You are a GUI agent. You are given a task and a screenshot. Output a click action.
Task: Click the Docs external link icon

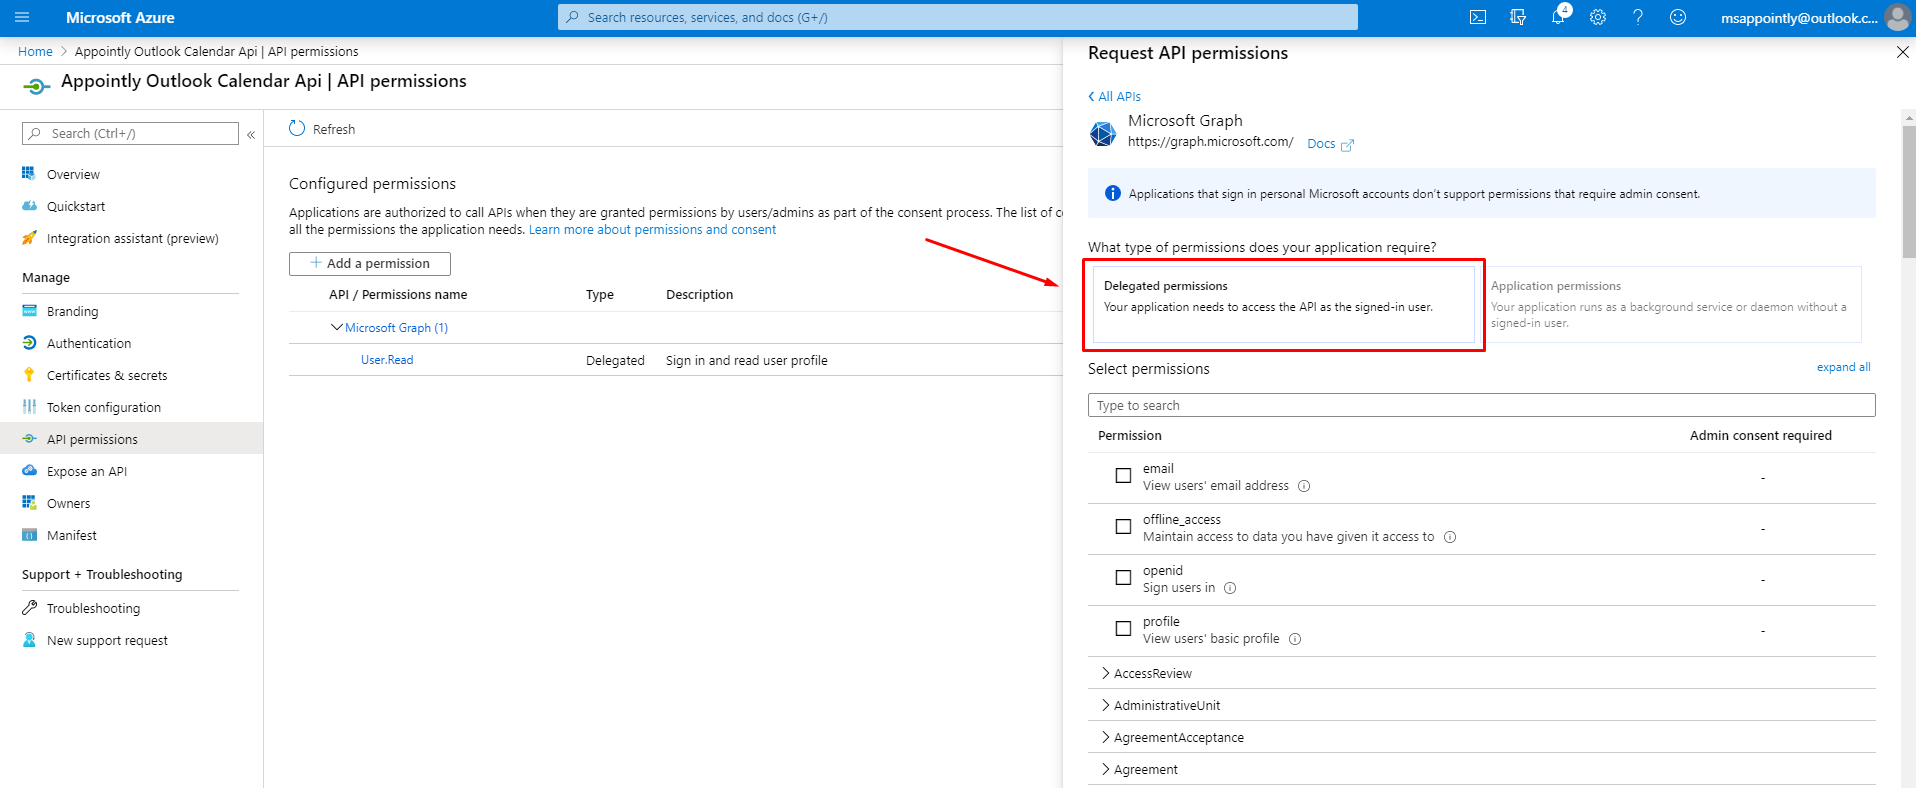[x=1347, y=145]
